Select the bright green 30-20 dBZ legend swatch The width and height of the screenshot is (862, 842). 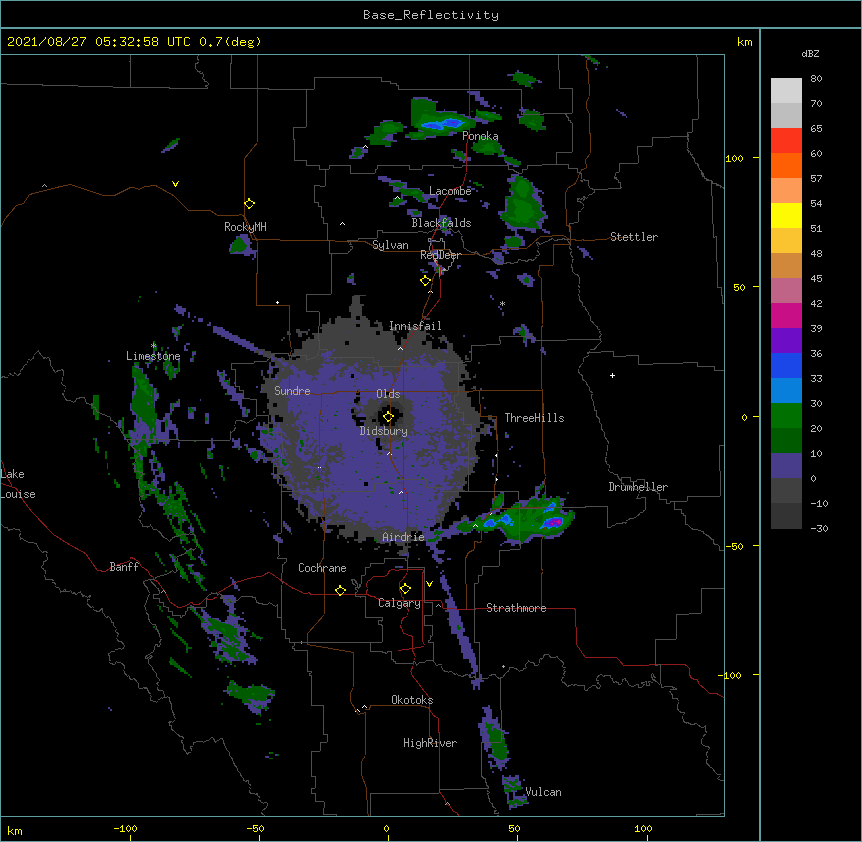786,416
